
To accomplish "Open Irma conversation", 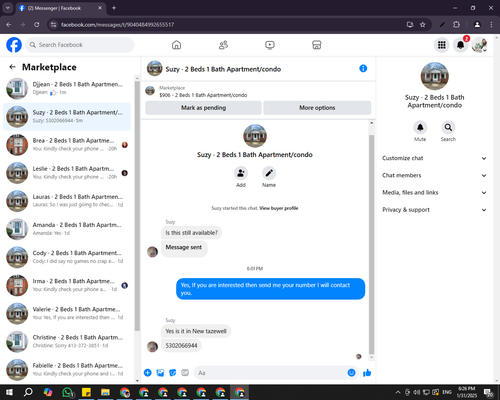I will (x=67, y=285).
